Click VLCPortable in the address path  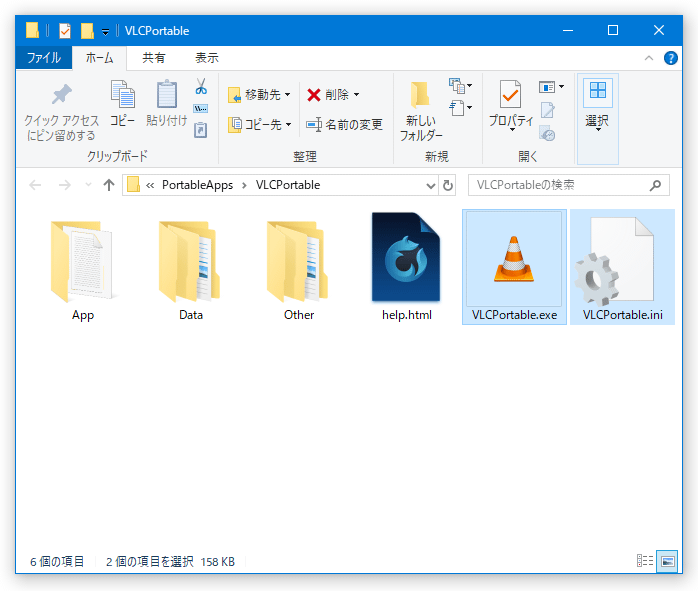(x=288, y=185)
